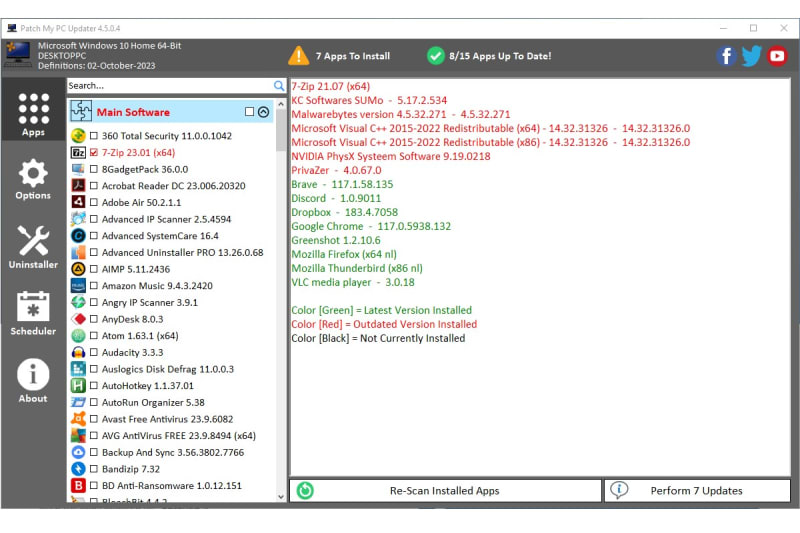
Task: Click the Adobe Air icon
Action: click(x=78, y=202)
